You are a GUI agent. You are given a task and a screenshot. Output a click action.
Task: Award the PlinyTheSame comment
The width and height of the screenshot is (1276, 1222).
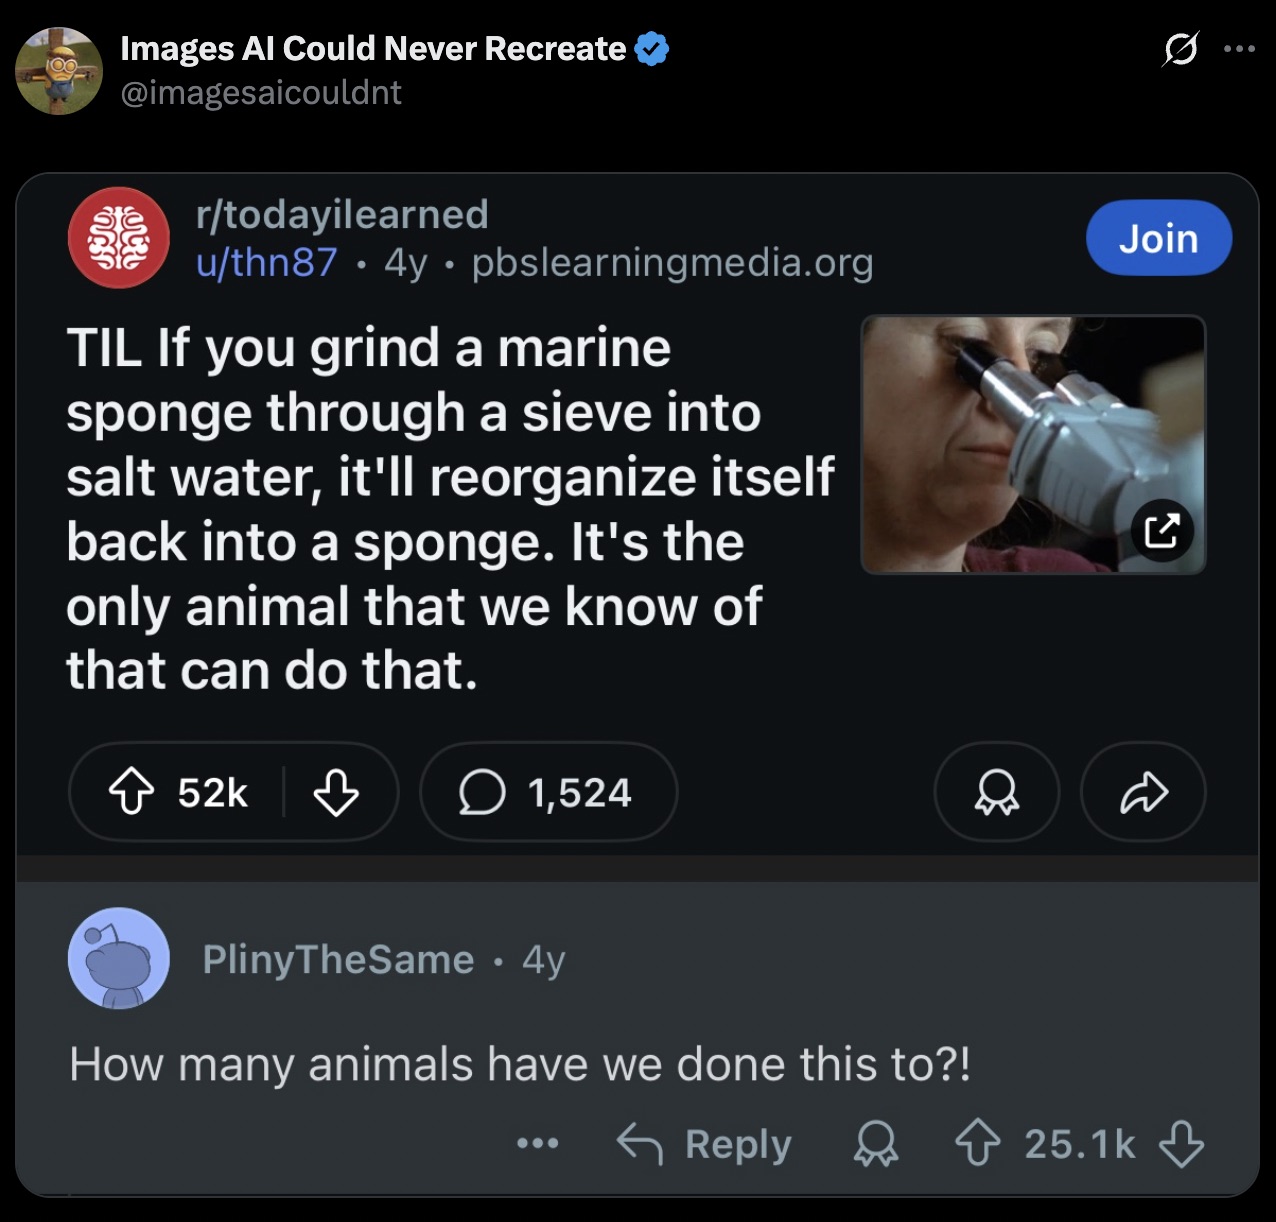coord(875,1144)
